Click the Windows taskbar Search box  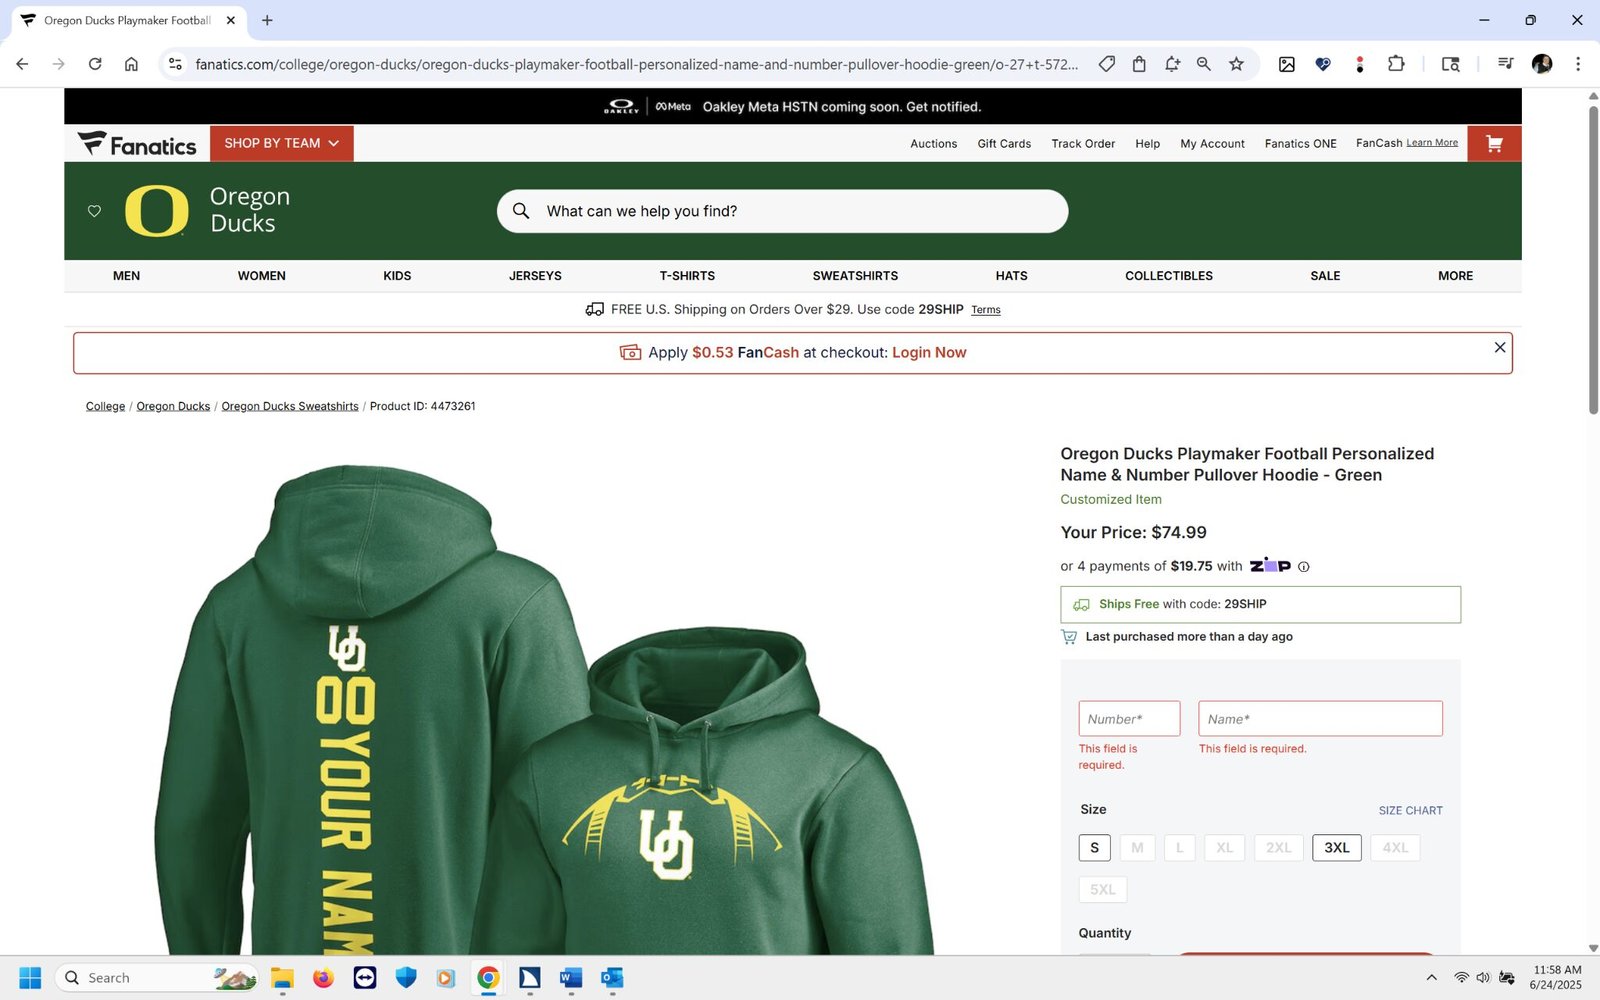click(x=157, y=978)
